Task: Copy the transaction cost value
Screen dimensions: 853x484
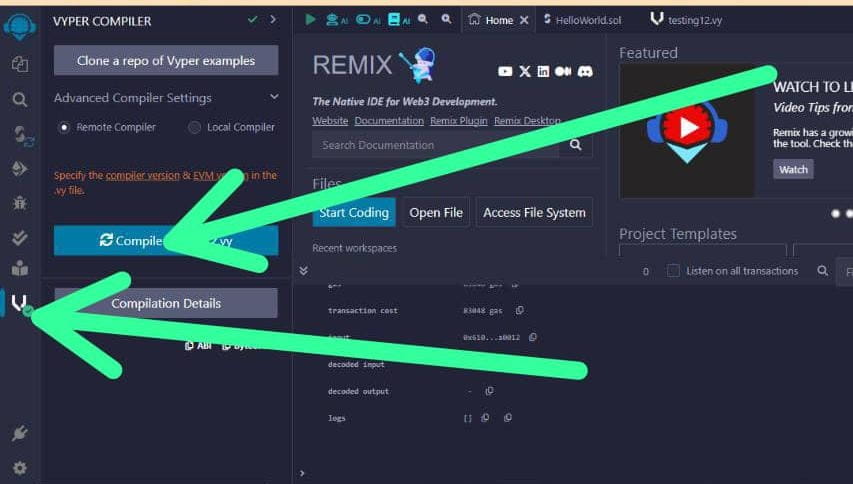Action: [x=519, y=311]
